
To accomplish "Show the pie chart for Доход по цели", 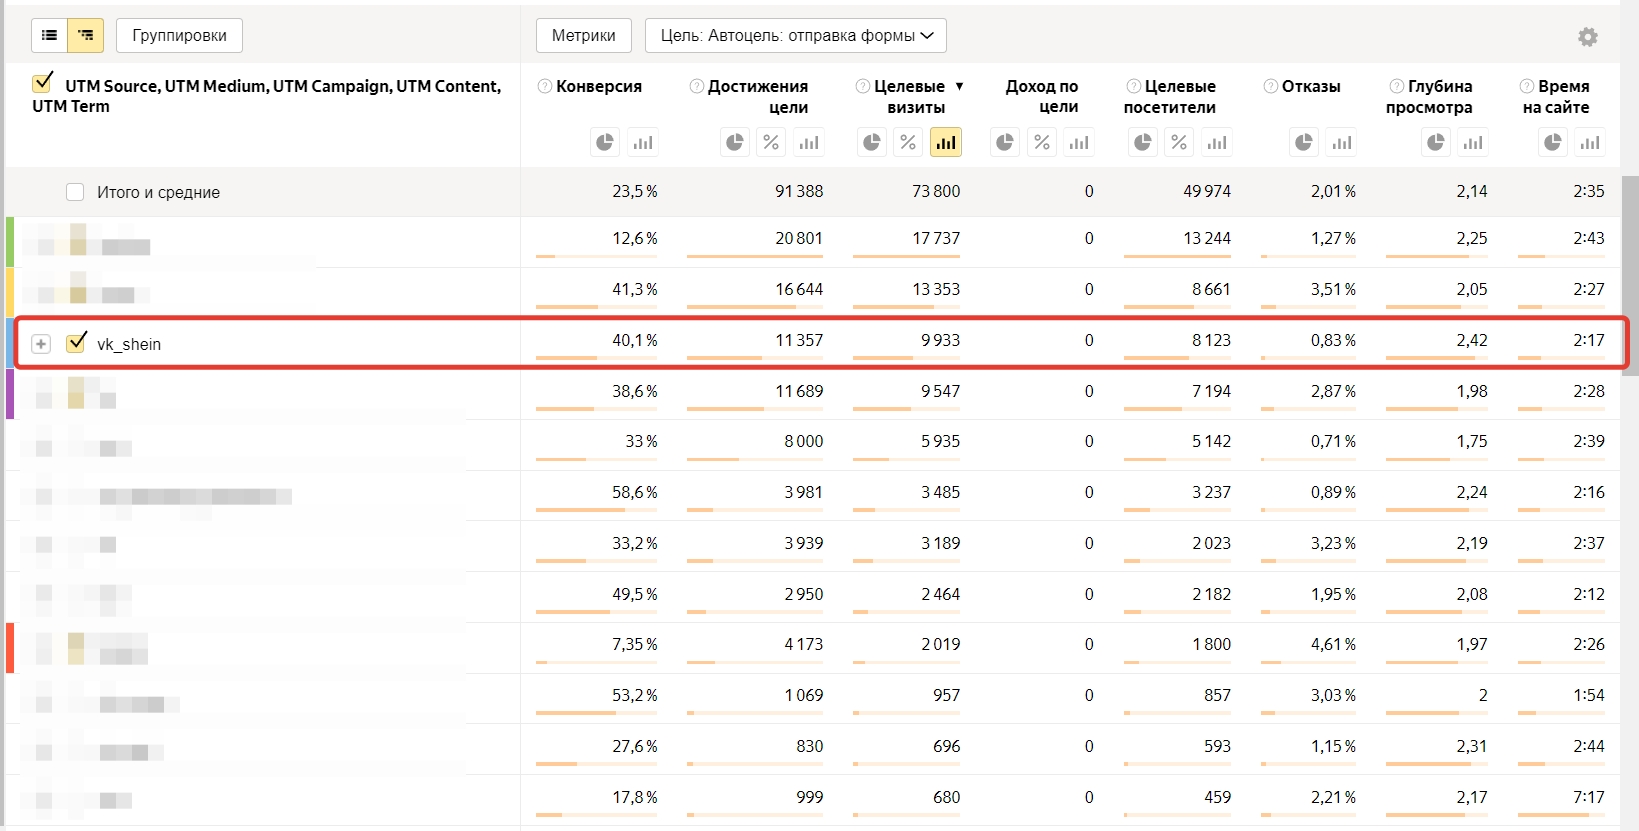I will tap(1005, 143).
